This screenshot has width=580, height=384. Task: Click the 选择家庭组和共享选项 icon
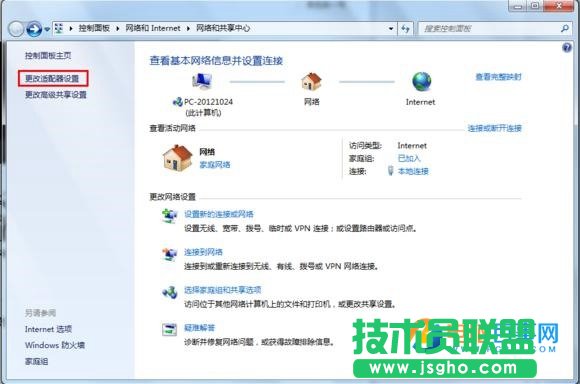click(x=170, y=292)
